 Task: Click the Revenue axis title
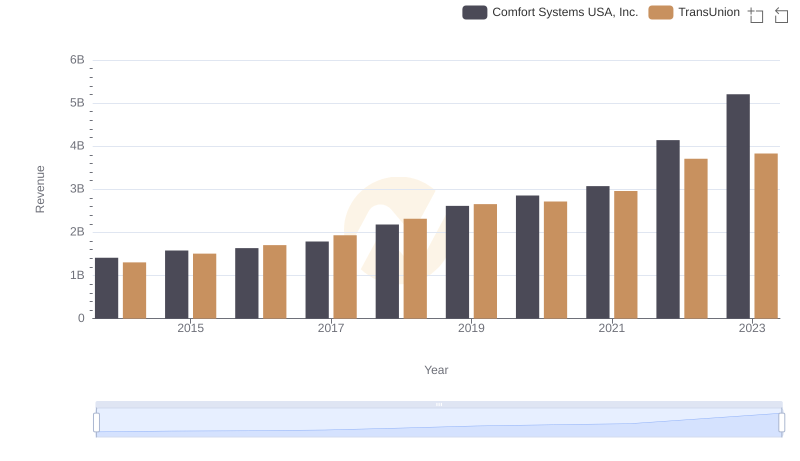(40, 189)
